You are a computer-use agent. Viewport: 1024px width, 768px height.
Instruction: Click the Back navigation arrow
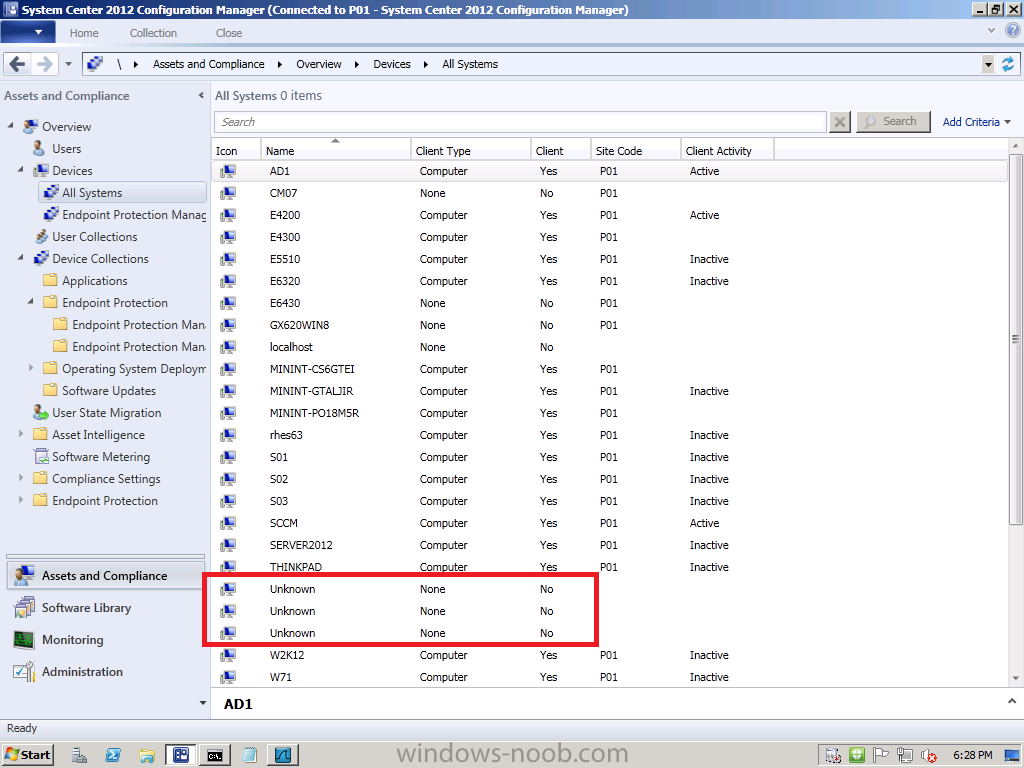tap(18, 64)
